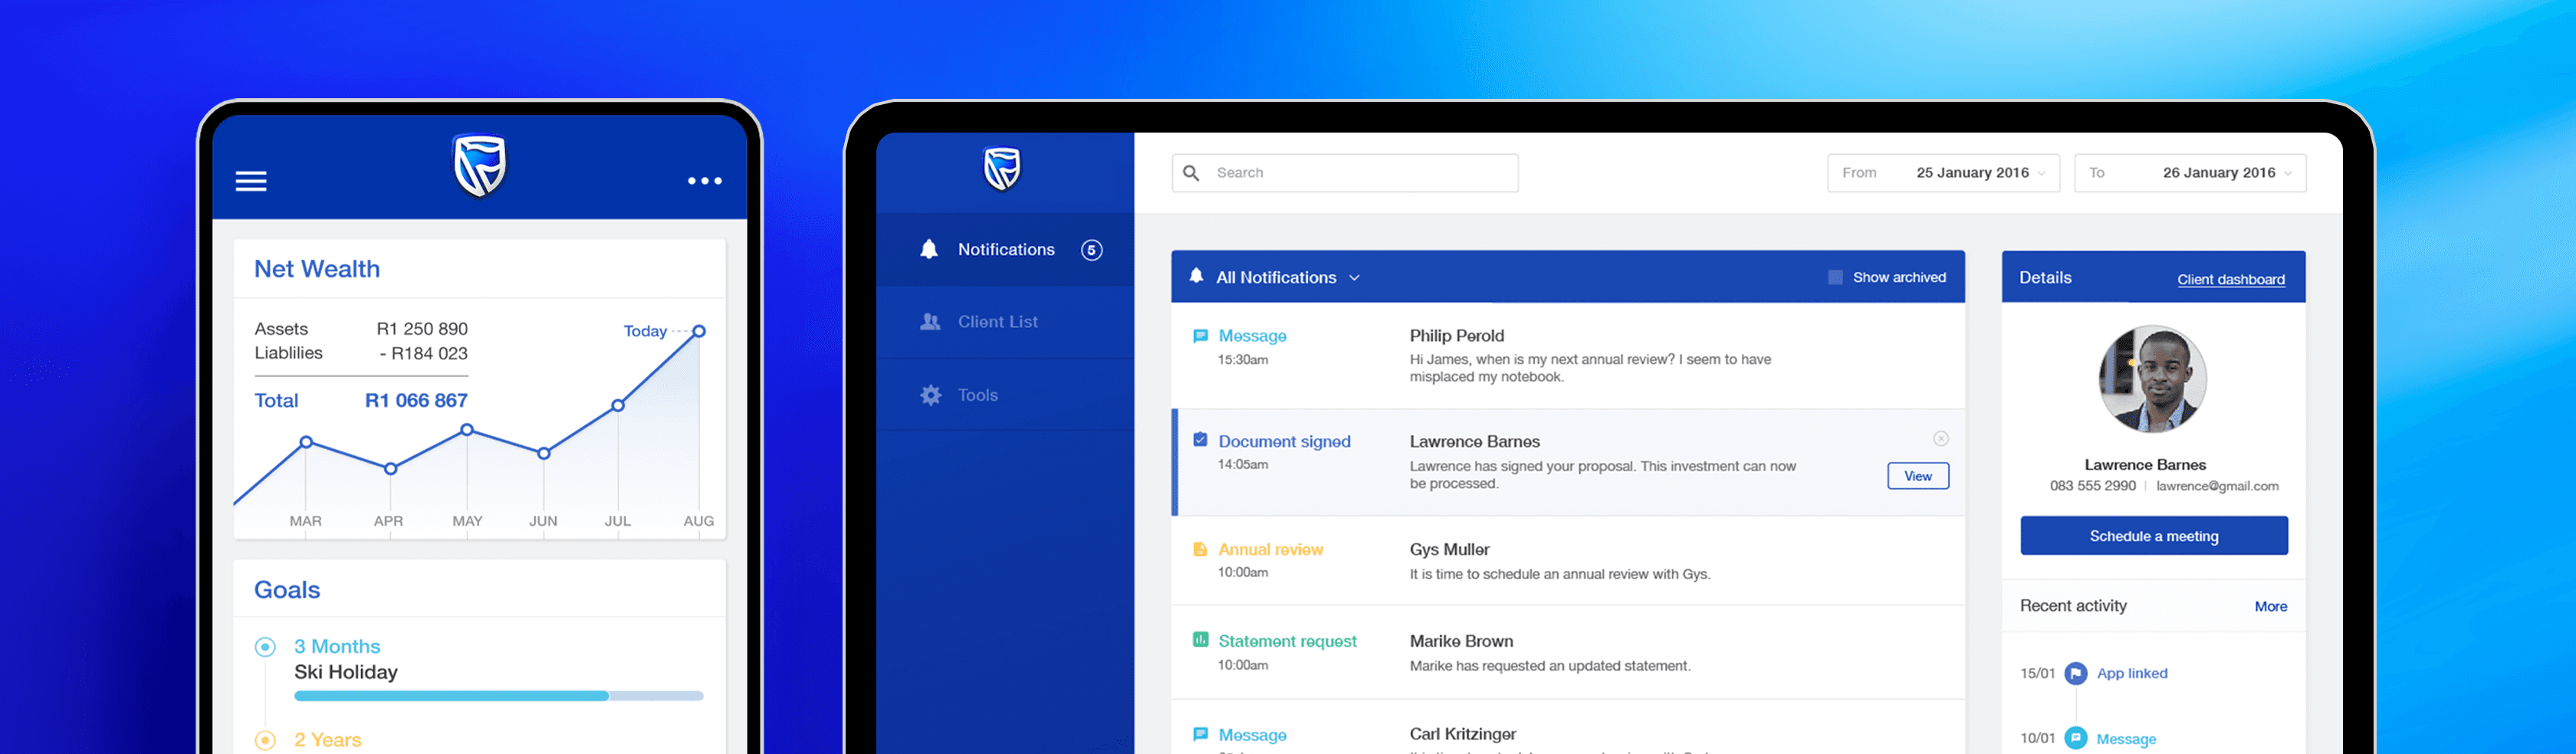Screen dimensions: 2576x754
Task: Dismiss the Lawrence Barnes notification with the X
Action: pyautogui.click(x=1940, y=439)
